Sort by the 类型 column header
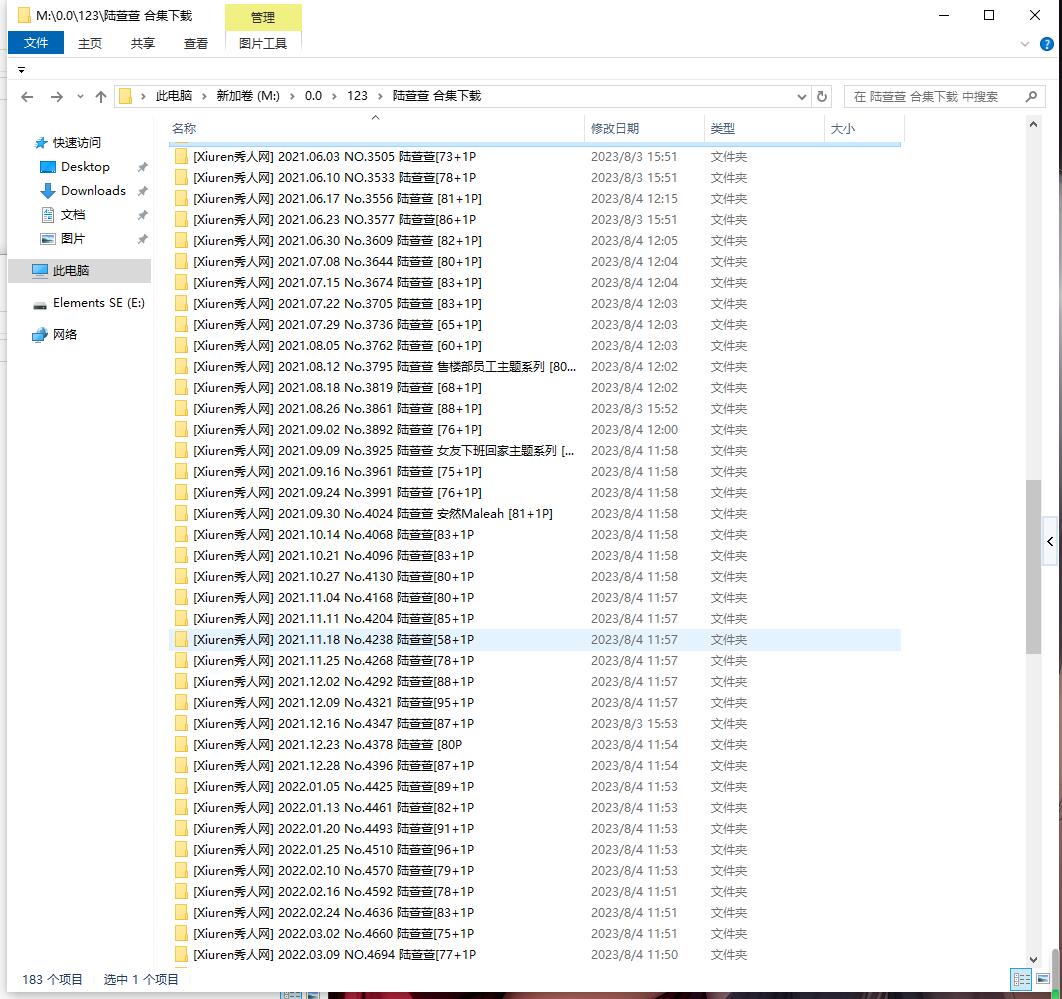 (764, 128)
